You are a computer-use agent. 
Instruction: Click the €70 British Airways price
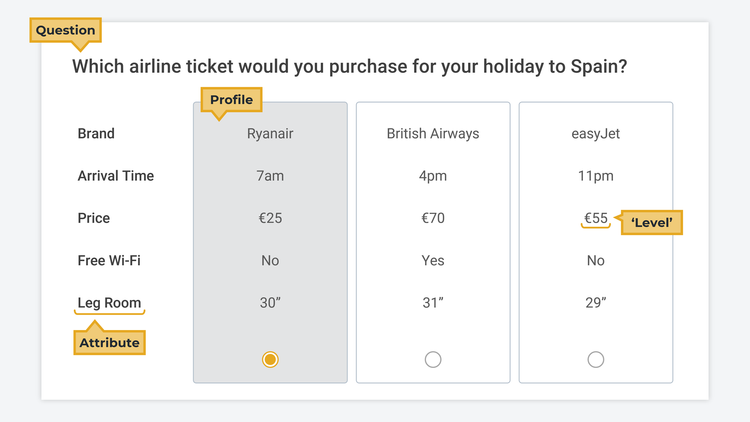click(x=433, y=218)
